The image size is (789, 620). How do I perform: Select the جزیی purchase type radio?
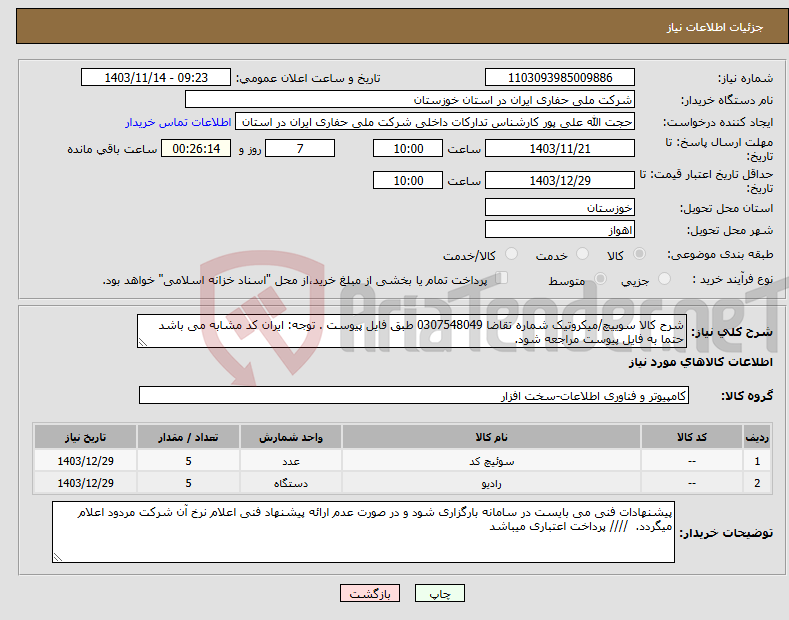tap(664, 279)
